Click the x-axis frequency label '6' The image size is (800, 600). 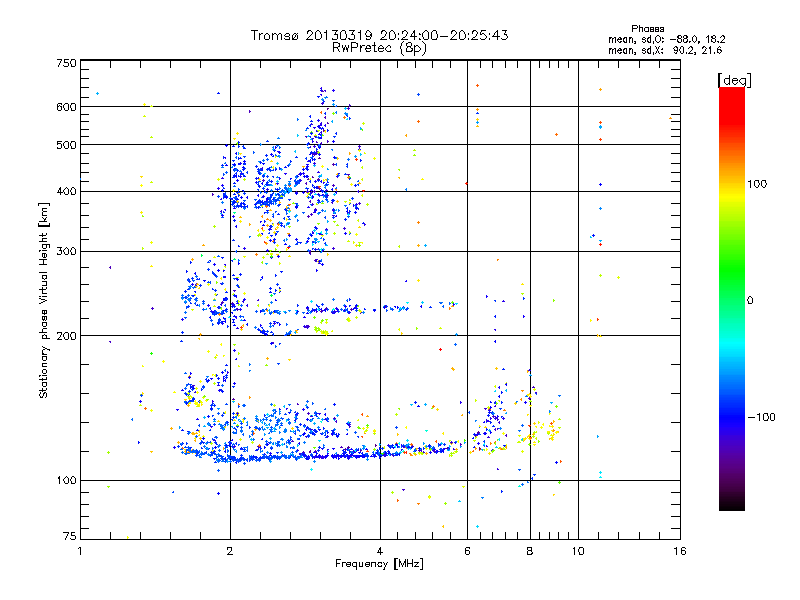click(x=467, y=551)
